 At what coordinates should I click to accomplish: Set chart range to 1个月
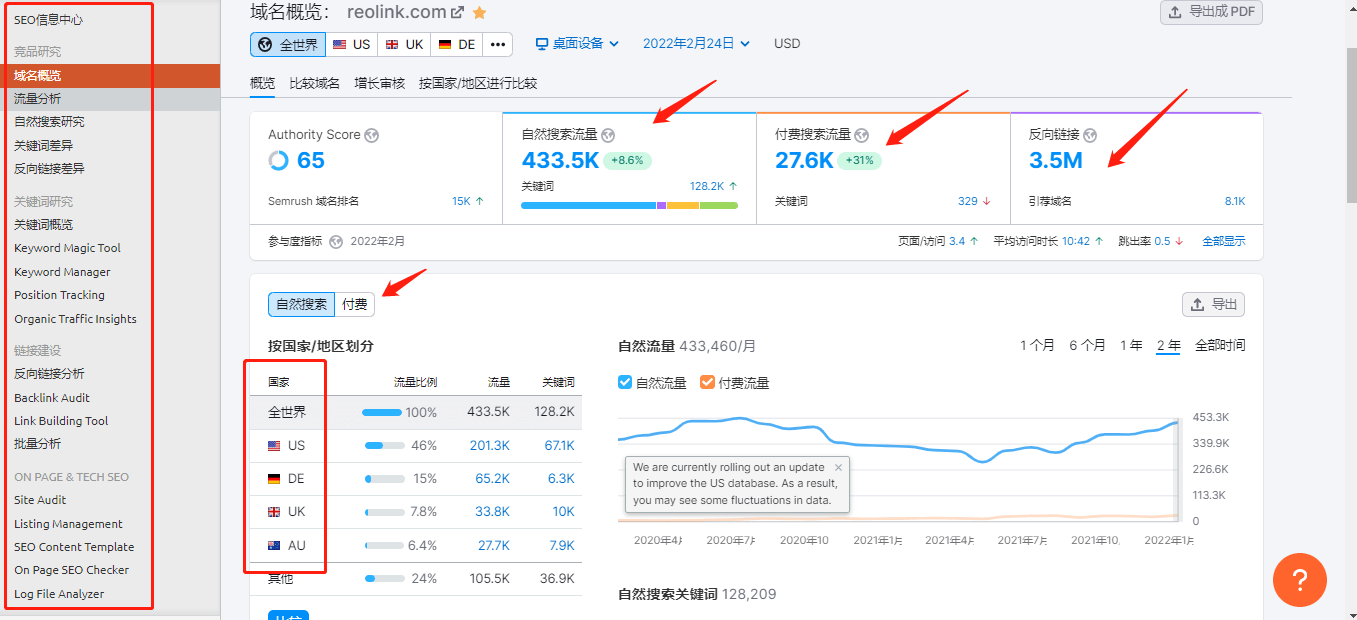click(x=1037, y=345)
